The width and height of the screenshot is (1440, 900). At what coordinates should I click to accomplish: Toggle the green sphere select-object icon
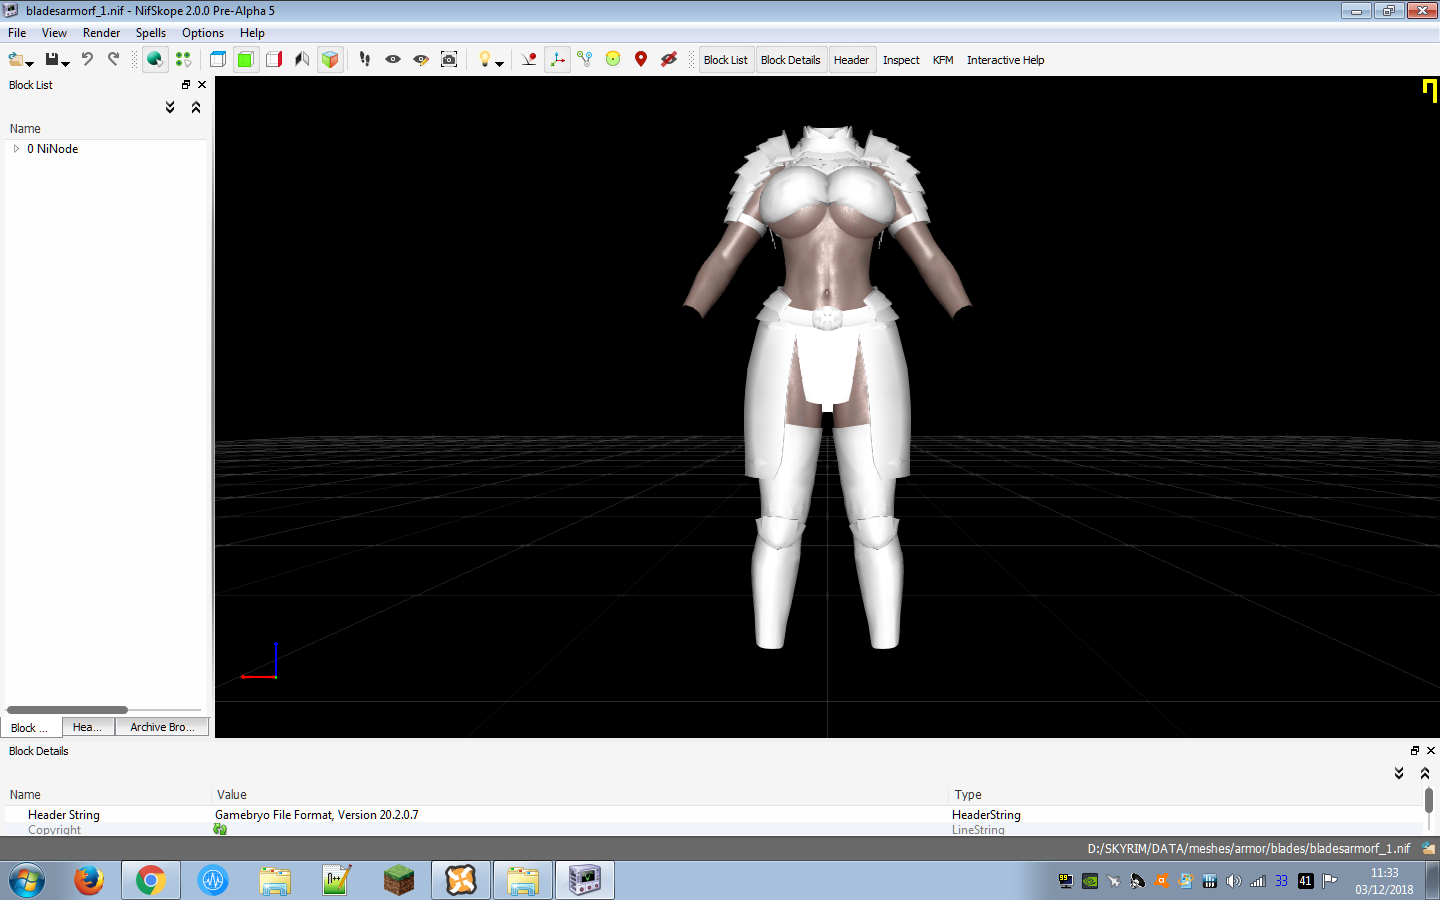[154, 60]
